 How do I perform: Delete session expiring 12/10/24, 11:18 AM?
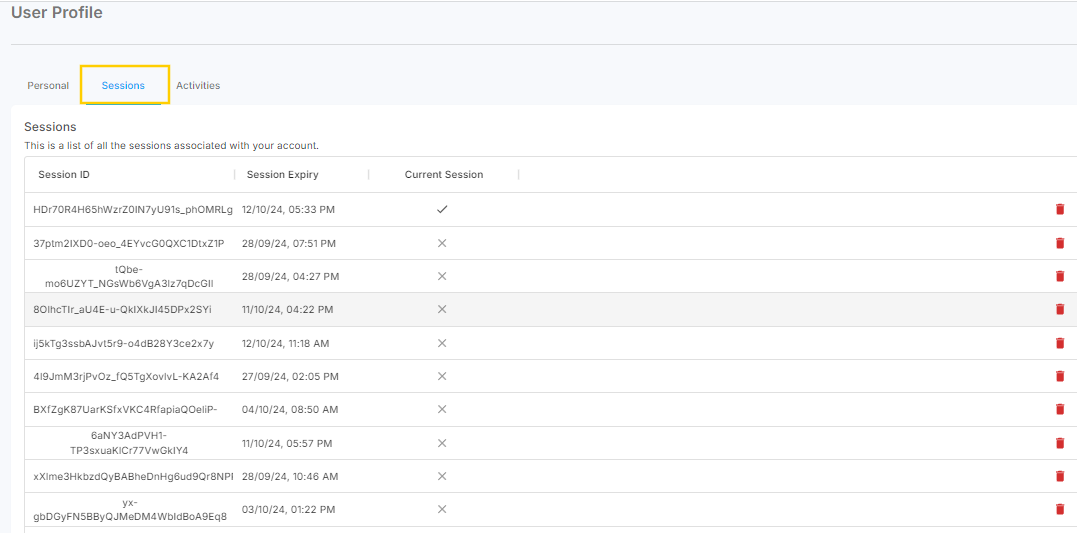(x=1060, y=343)
